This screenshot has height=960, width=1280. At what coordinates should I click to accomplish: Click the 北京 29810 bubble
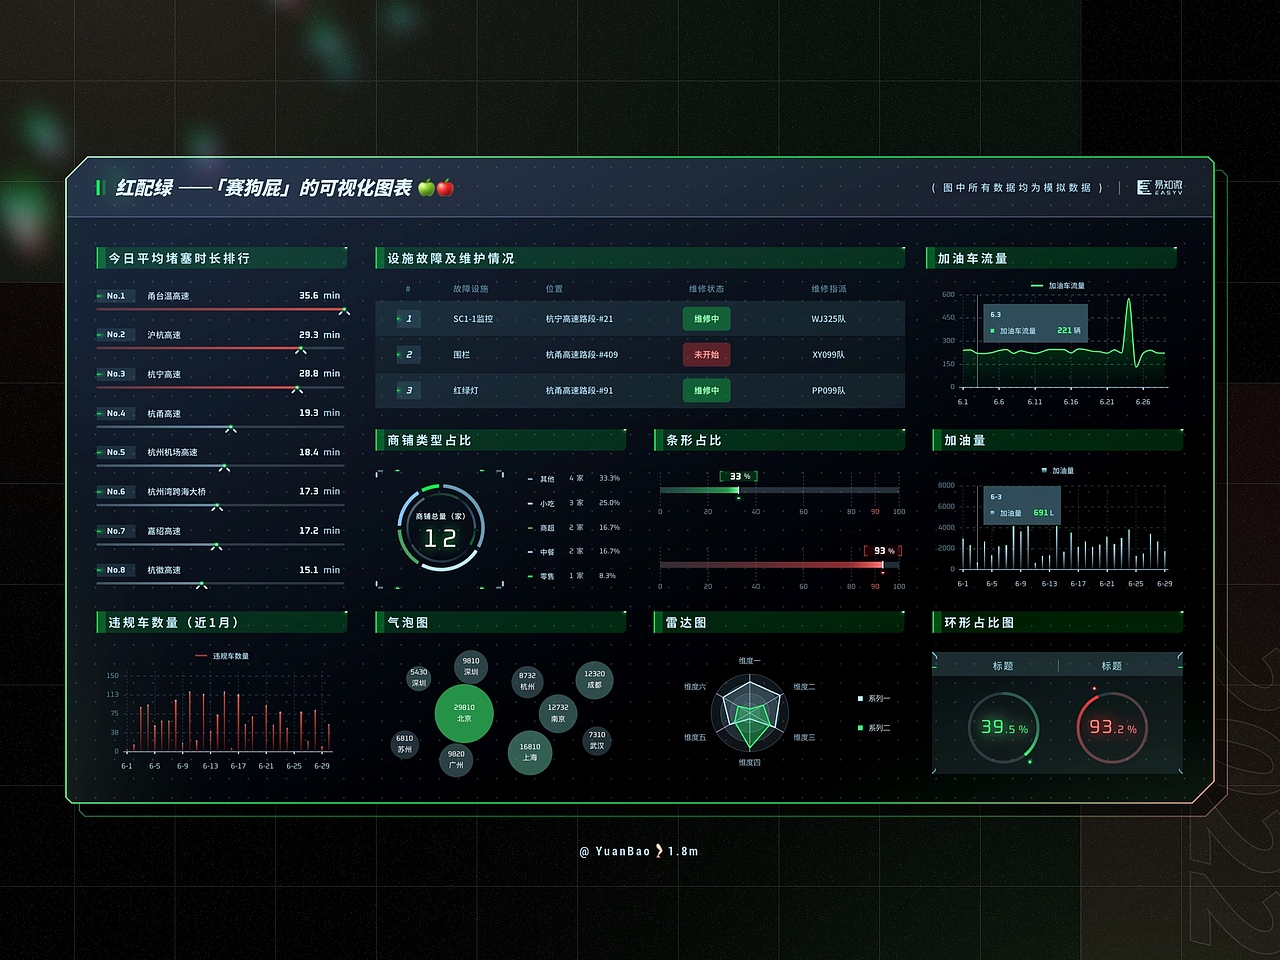pyautogui.click(x=464, y=713)
